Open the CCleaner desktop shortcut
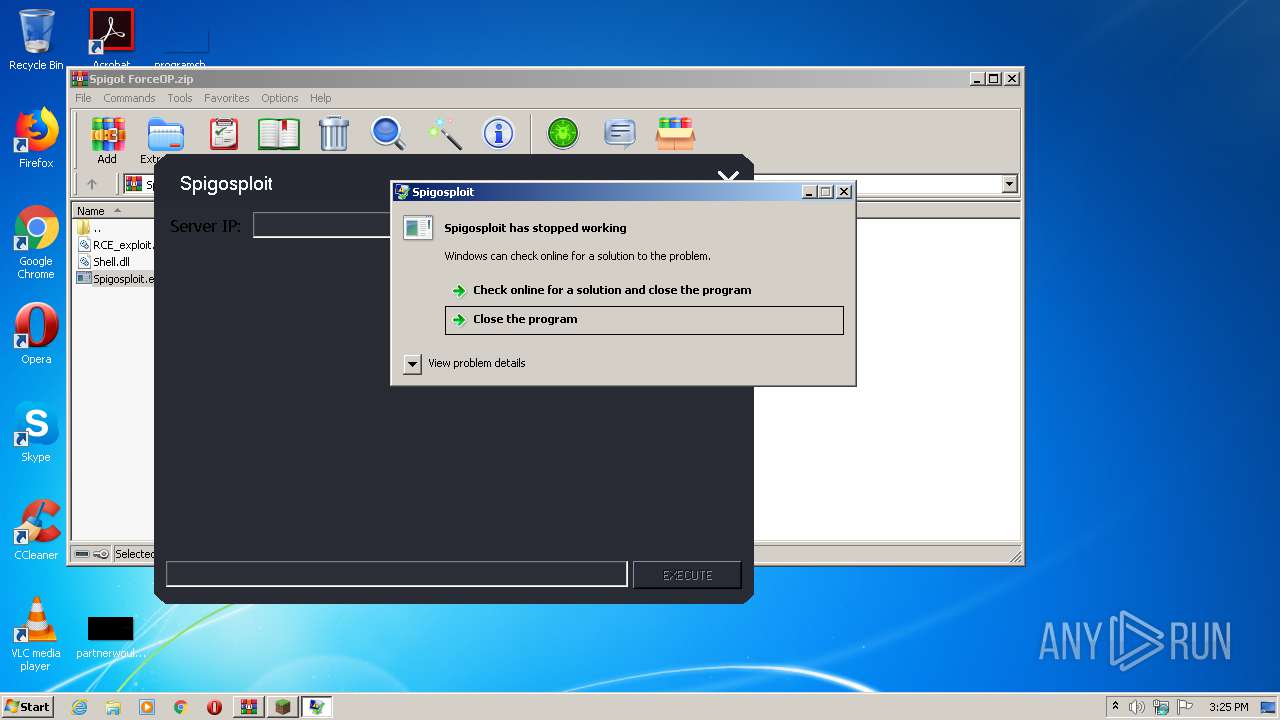Image resolution: width=1280 pixels, height=720 pixels. point(36,530)
